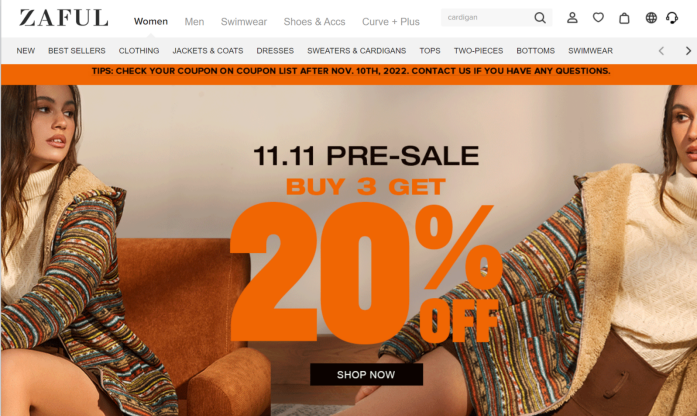Click the SHOP NOW button

(x=366, y=375)
